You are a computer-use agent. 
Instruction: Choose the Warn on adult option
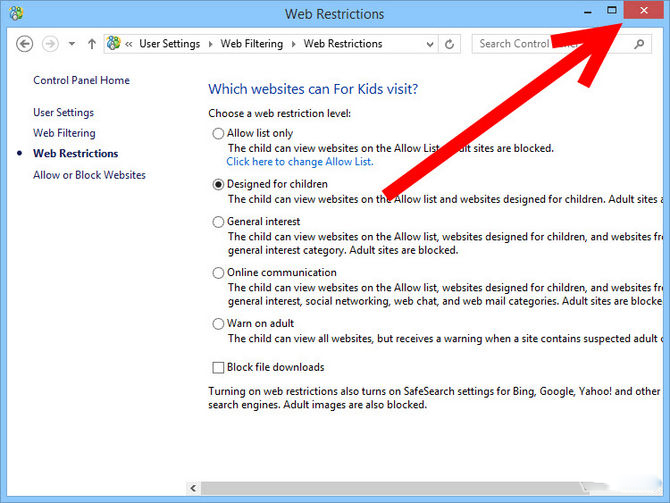(218, 324)
